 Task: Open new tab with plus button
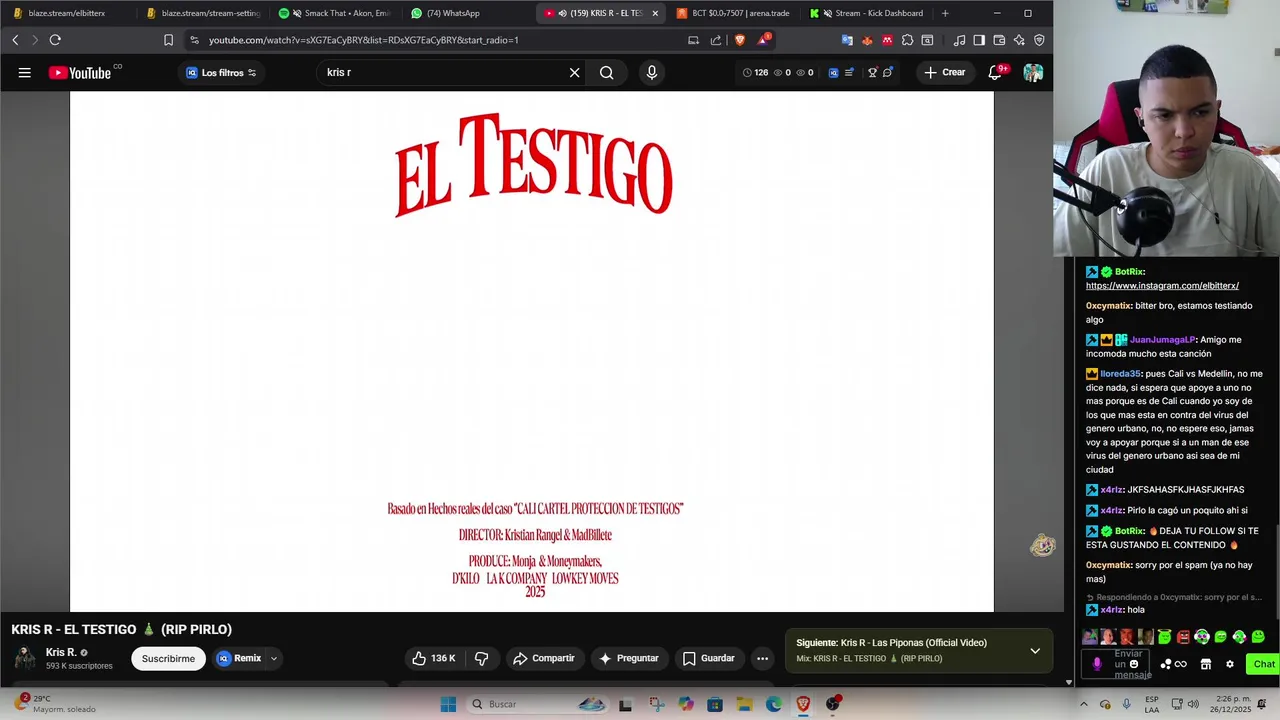[945, 13]
